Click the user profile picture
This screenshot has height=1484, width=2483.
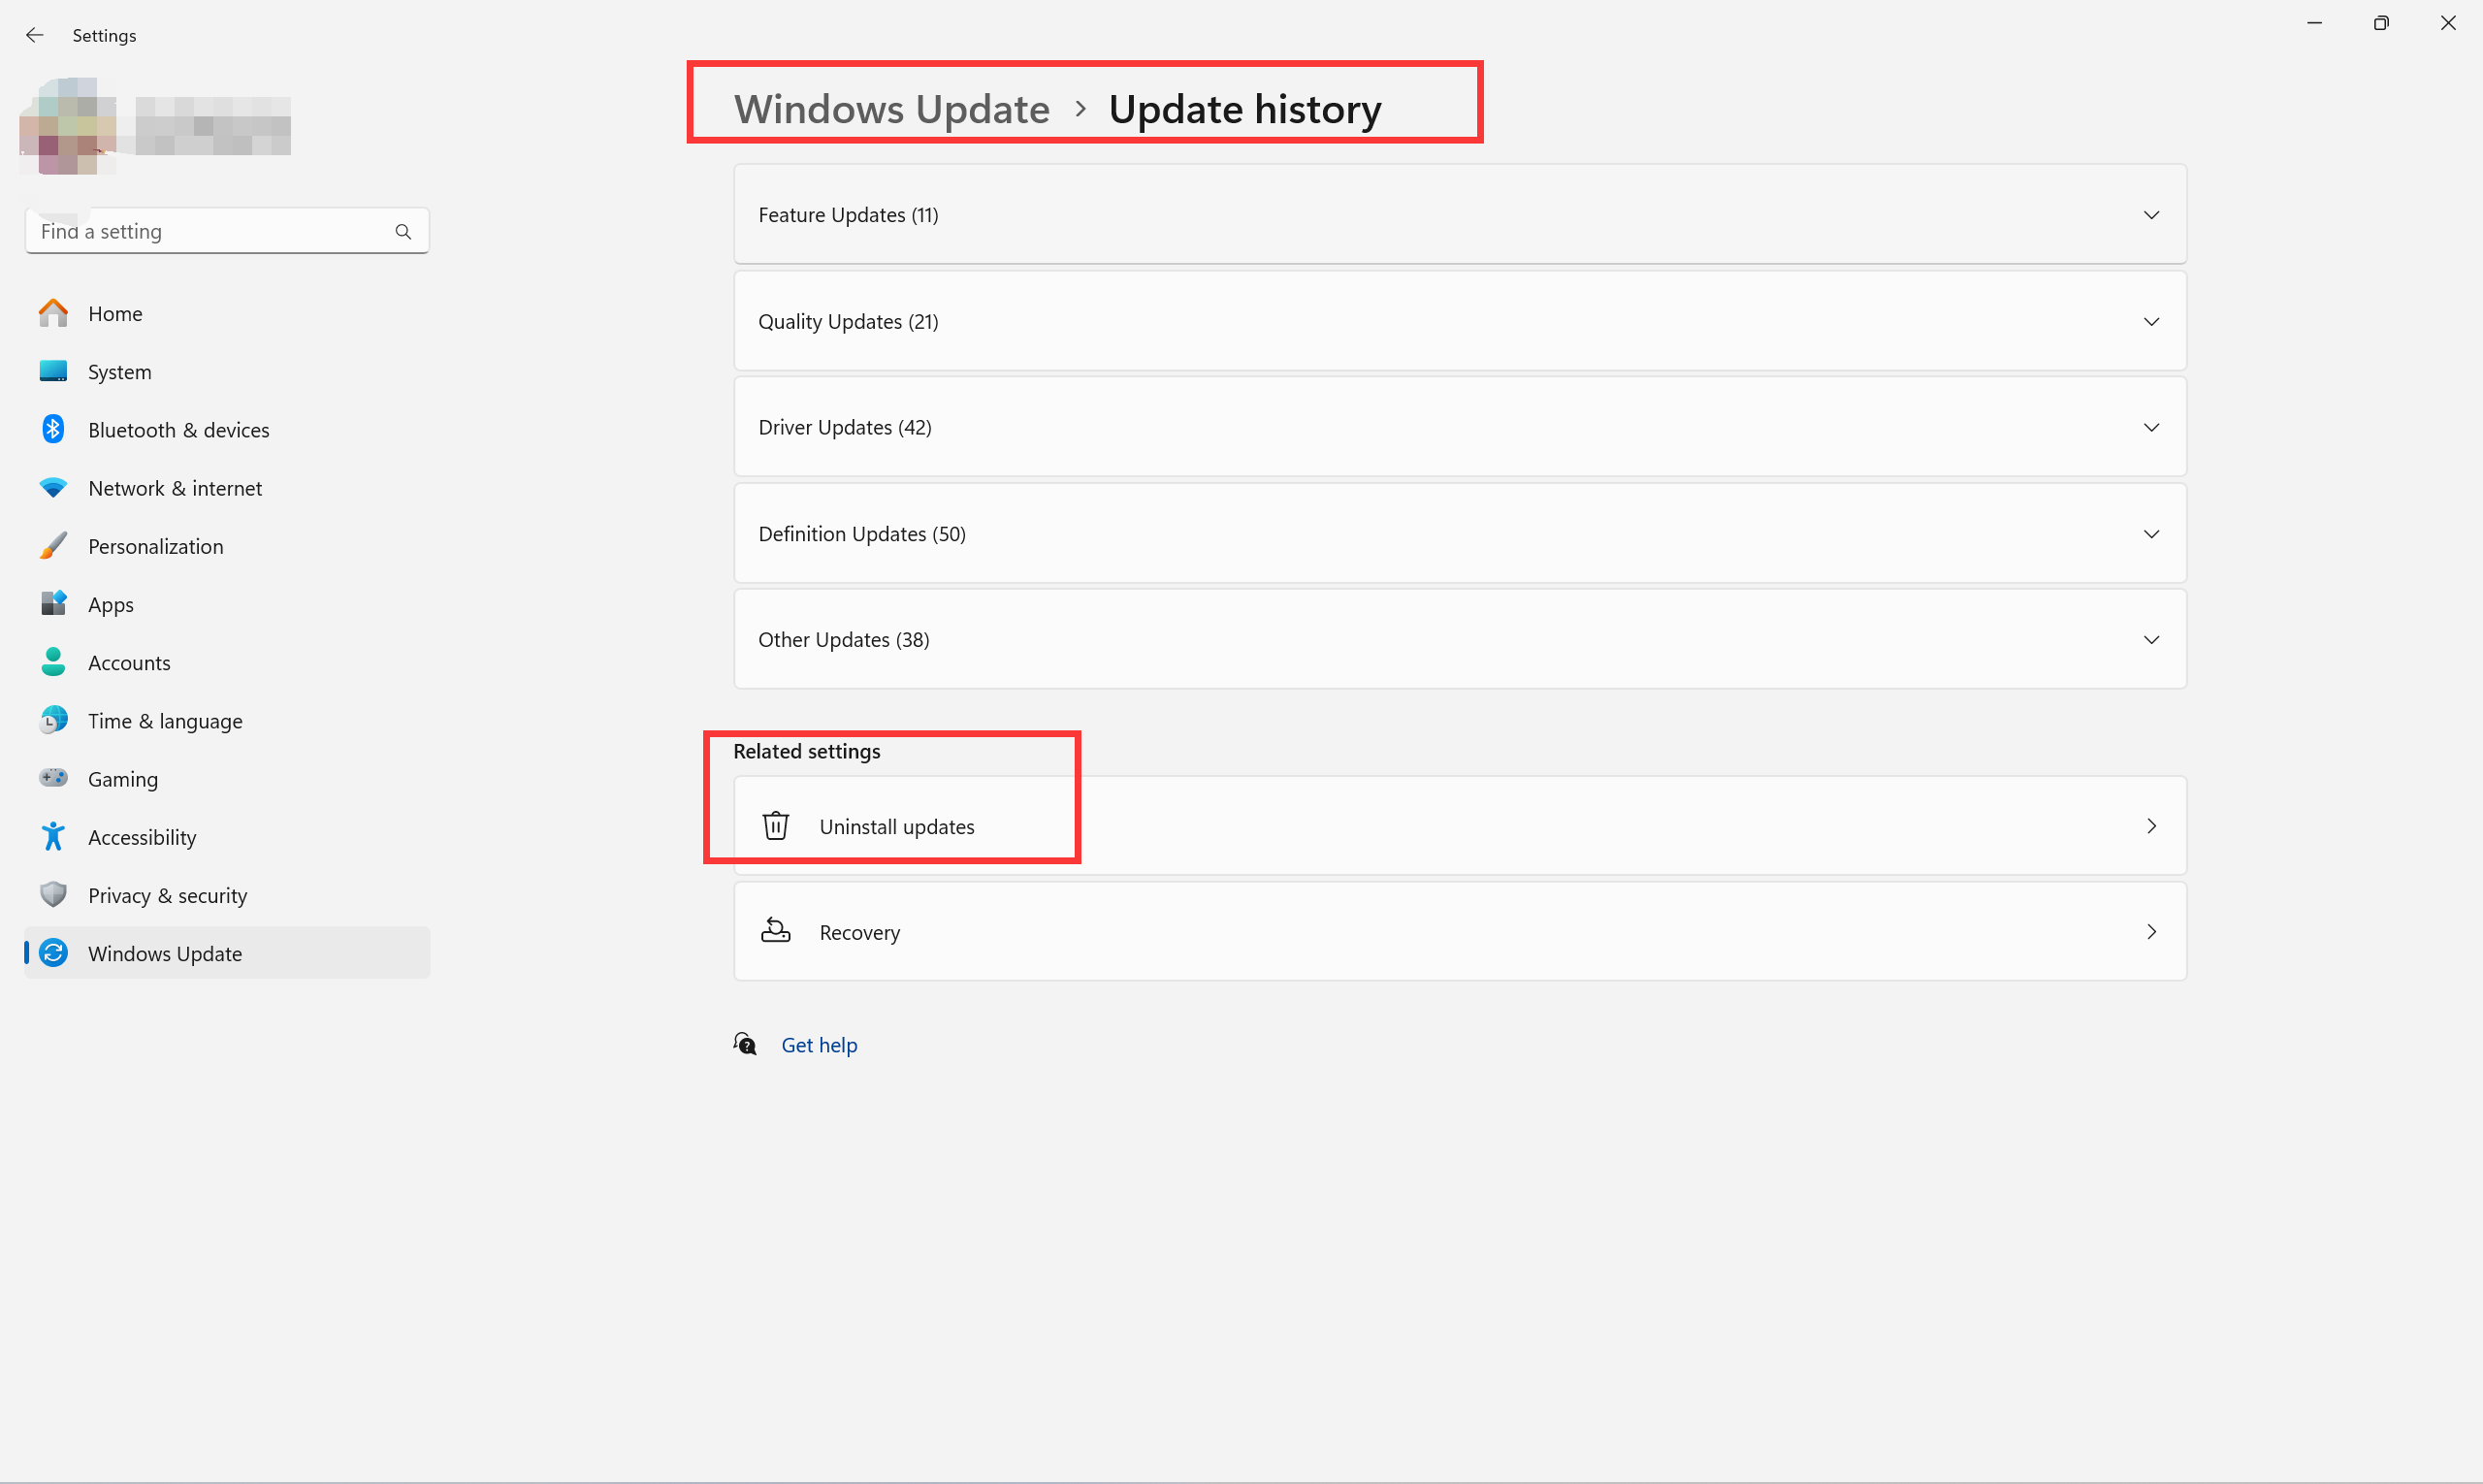[68, 126]
